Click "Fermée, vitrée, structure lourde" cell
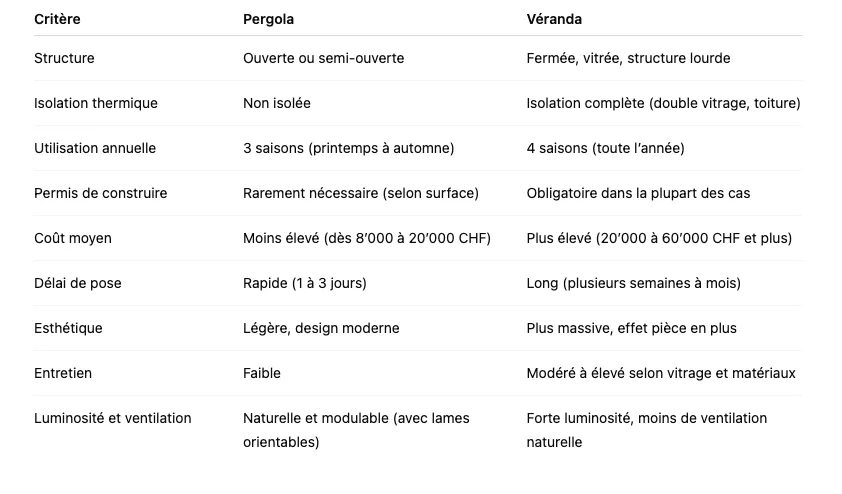The width and height of the screenshot is (842, 494). click(628, 58)
